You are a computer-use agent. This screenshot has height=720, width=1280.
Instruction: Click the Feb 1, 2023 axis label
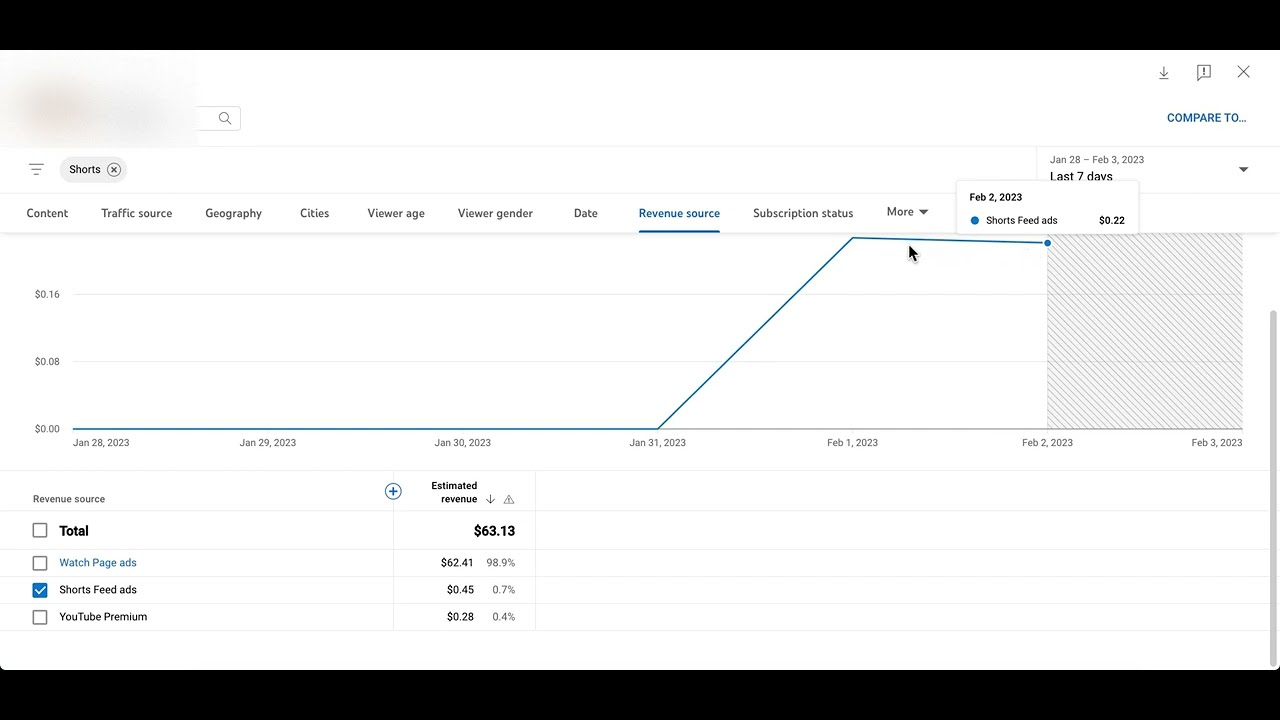coord(852,443)
